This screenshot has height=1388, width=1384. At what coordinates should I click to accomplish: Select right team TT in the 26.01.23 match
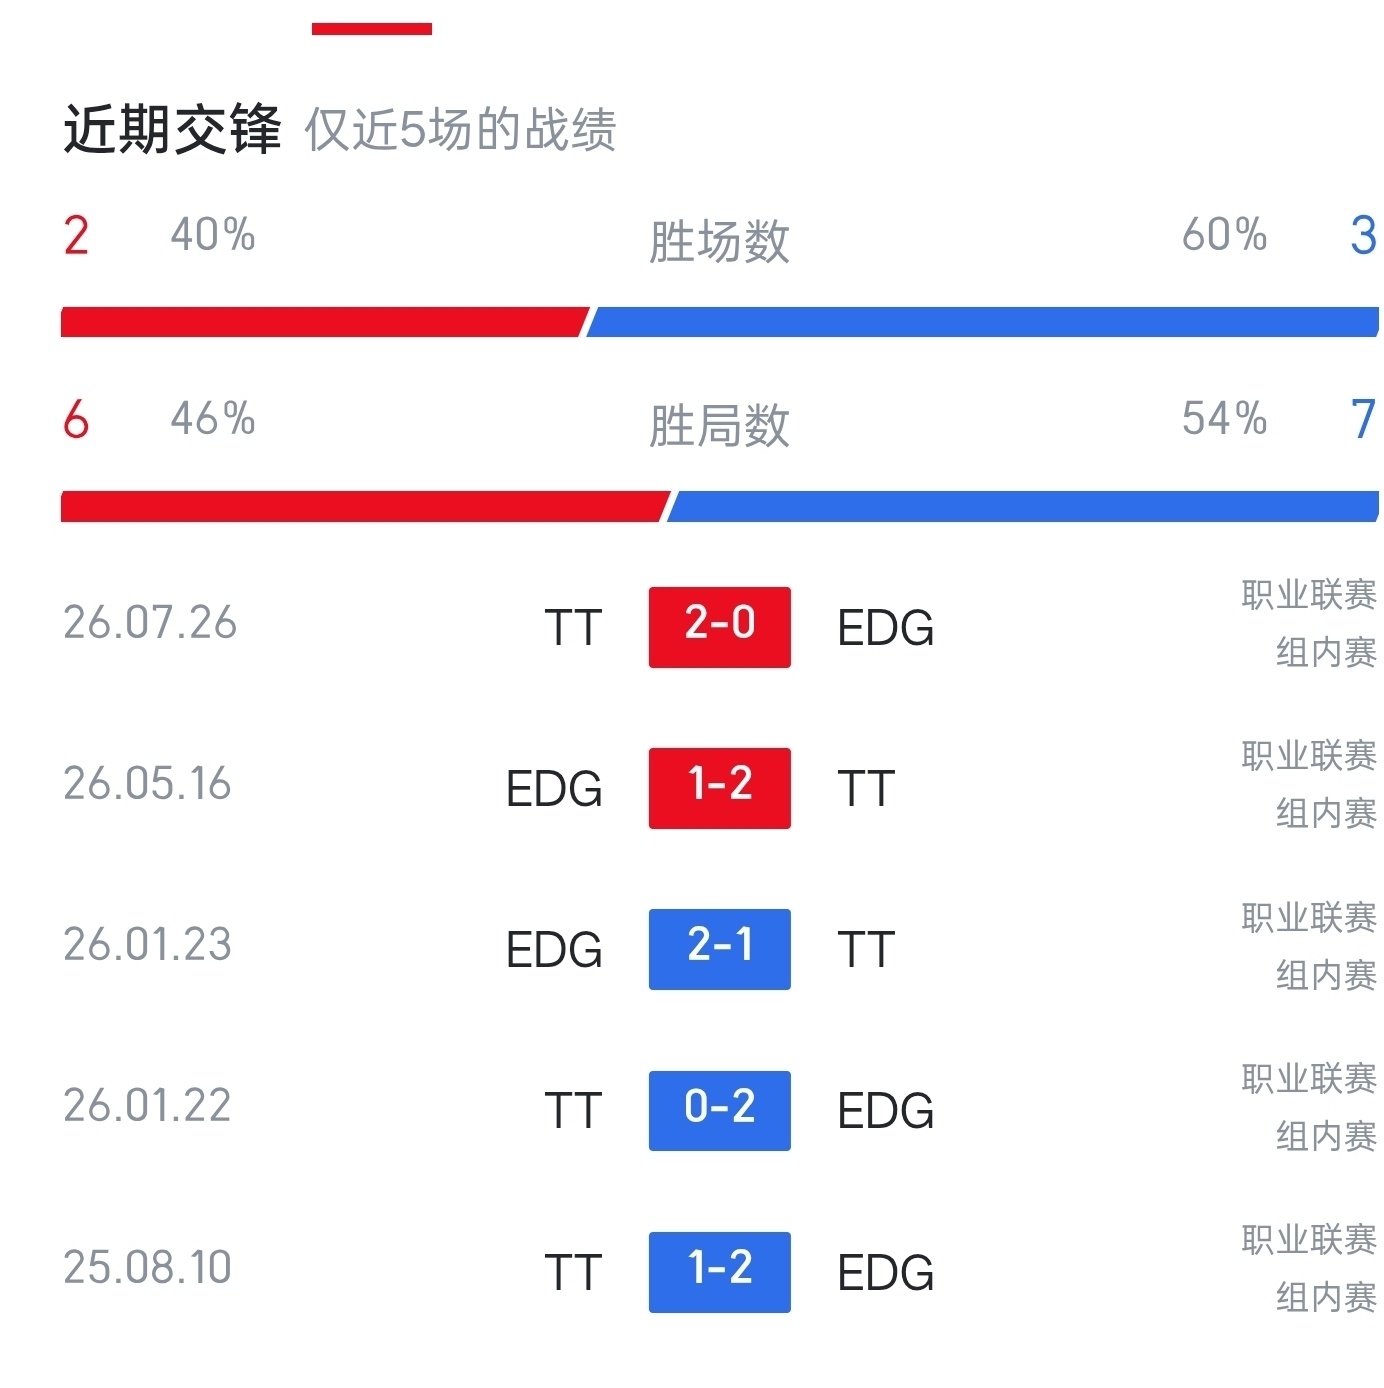pyautogui.click(x=866, y=950)
